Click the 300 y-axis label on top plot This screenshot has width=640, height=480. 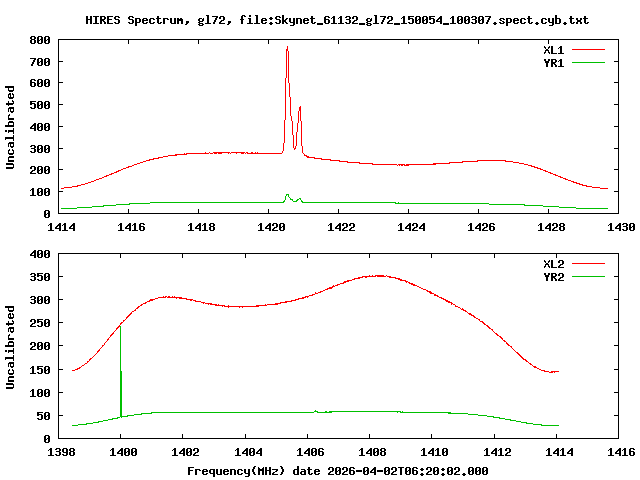point(40,149)
